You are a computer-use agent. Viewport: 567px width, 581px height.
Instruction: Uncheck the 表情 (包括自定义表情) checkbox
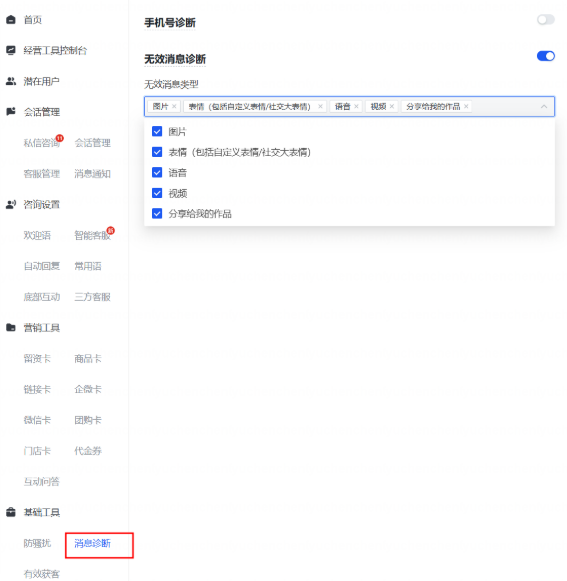click(x=157, y=152)
